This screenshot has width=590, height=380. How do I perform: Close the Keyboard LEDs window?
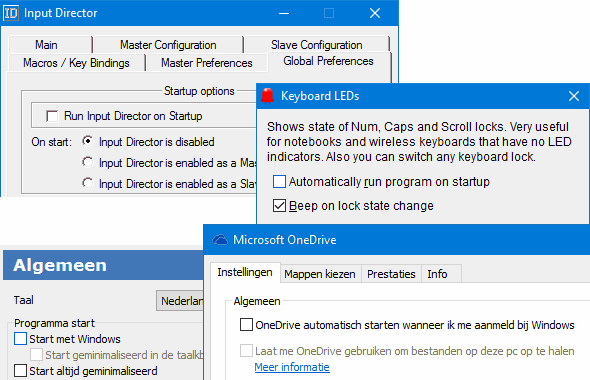[x=574, y=96]
